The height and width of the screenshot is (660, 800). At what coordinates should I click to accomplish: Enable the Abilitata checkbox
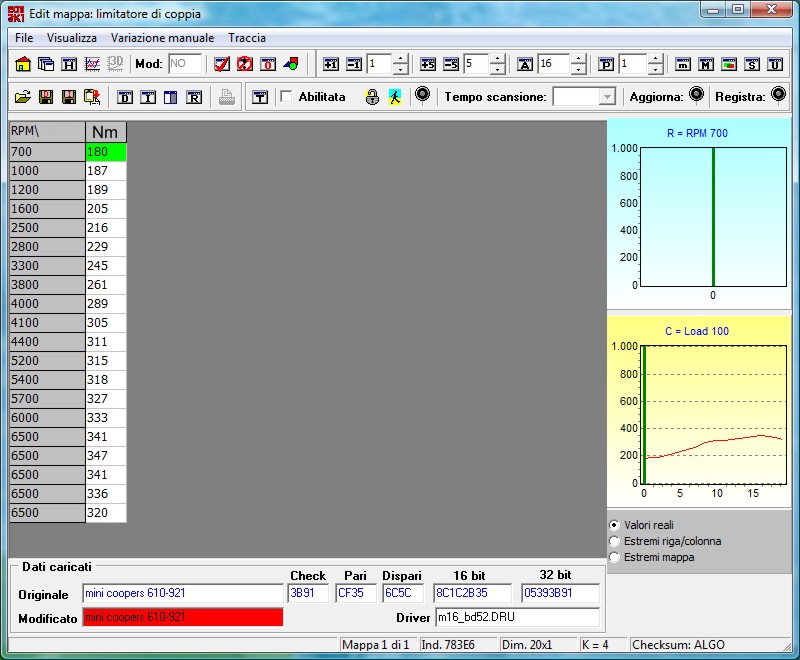point(286,97)
